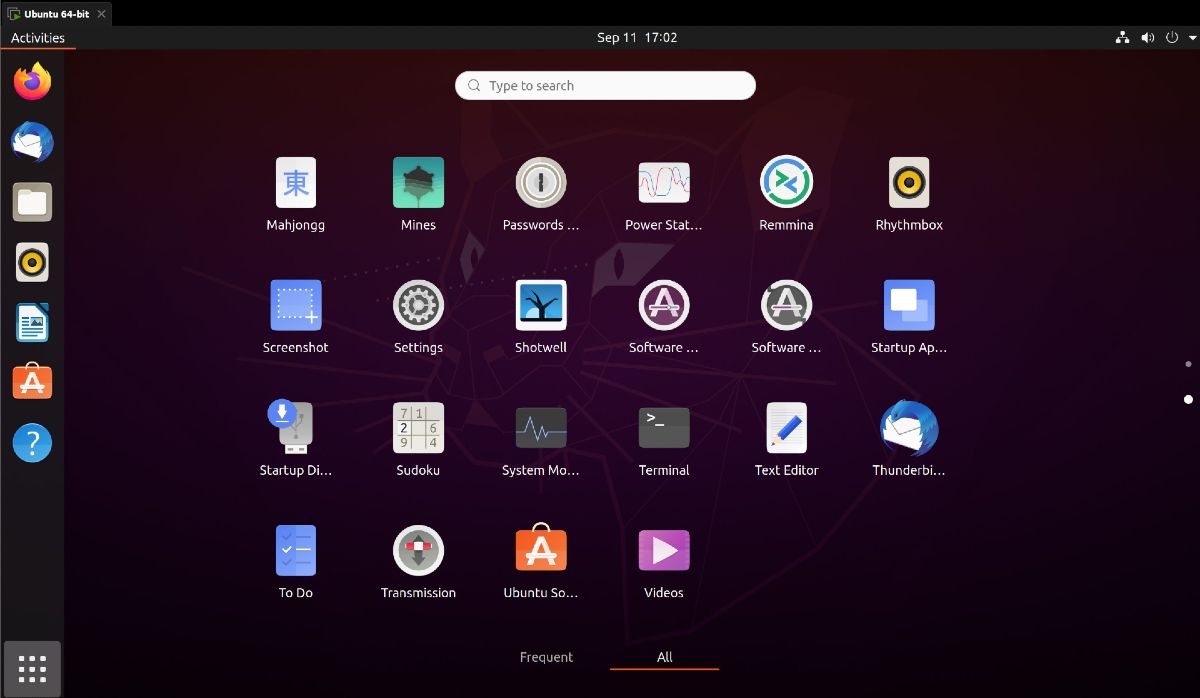Open Files from the dock

[32, 202]
